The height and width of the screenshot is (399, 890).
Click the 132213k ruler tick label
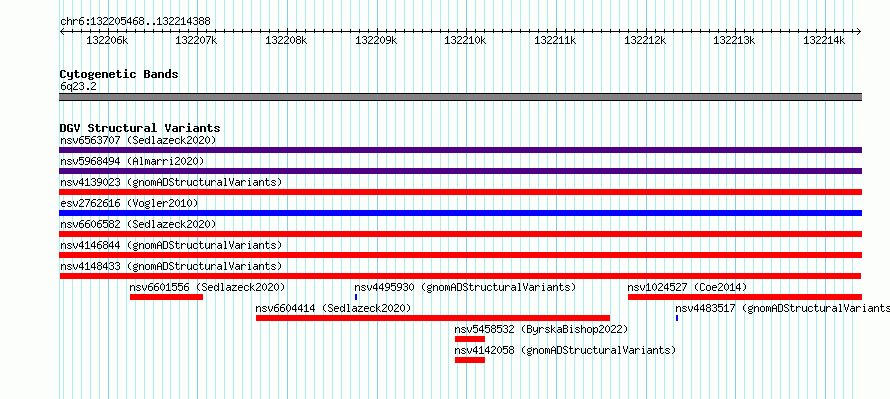[735, 40]
